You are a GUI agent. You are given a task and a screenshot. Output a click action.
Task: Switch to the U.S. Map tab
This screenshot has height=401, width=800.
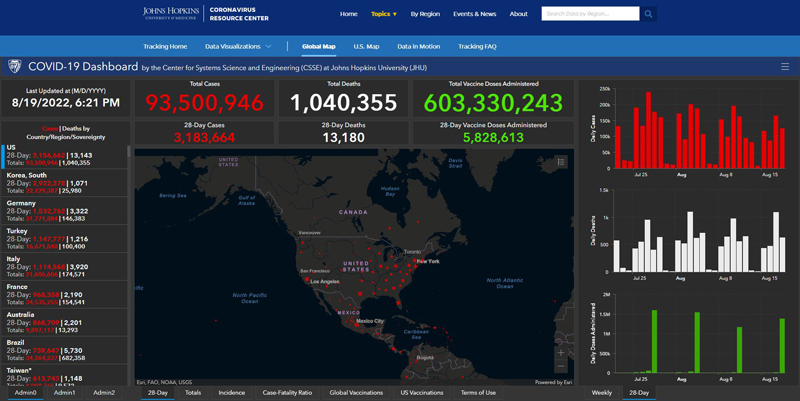[366, 46]
